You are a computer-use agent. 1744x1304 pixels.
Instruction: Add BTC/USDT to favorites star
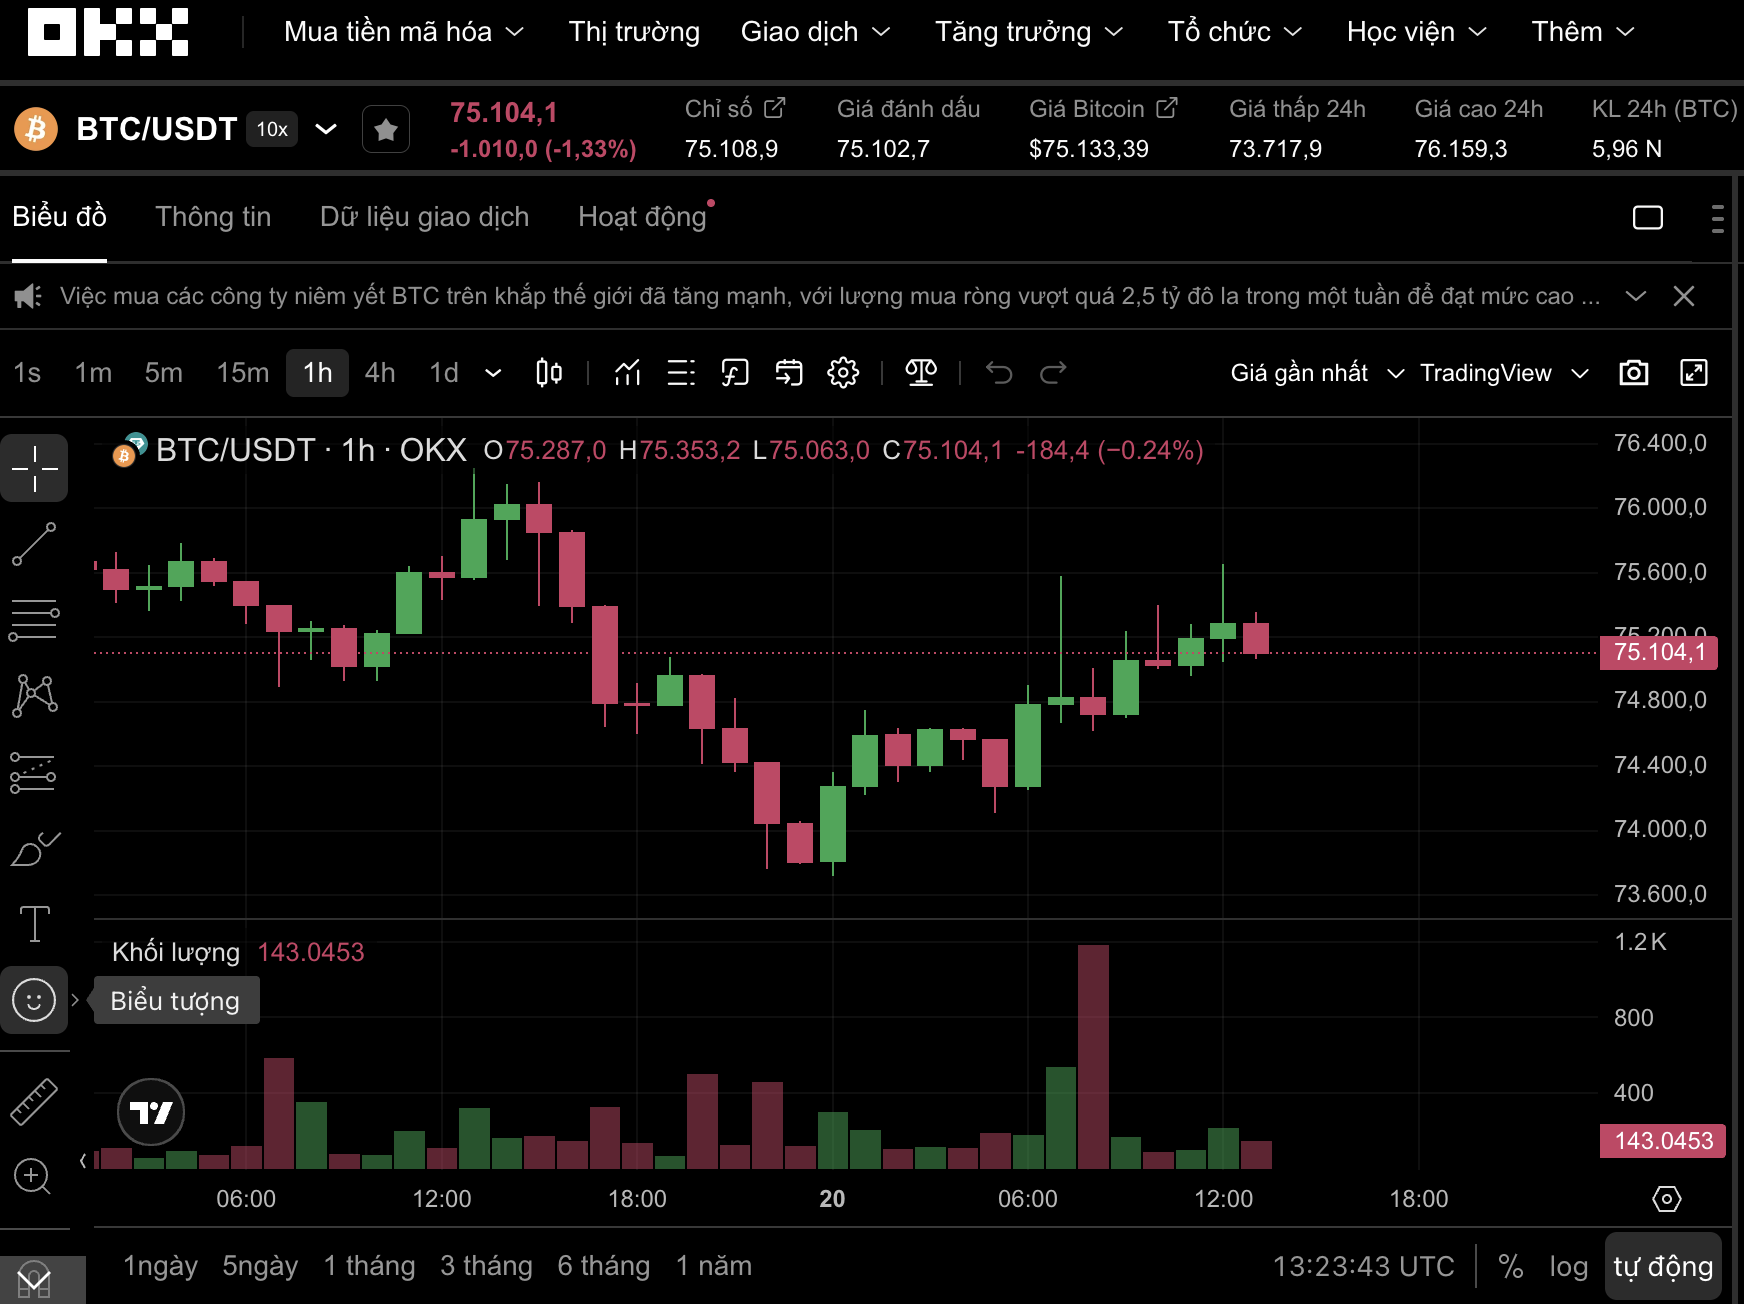[x=386, y=129]
